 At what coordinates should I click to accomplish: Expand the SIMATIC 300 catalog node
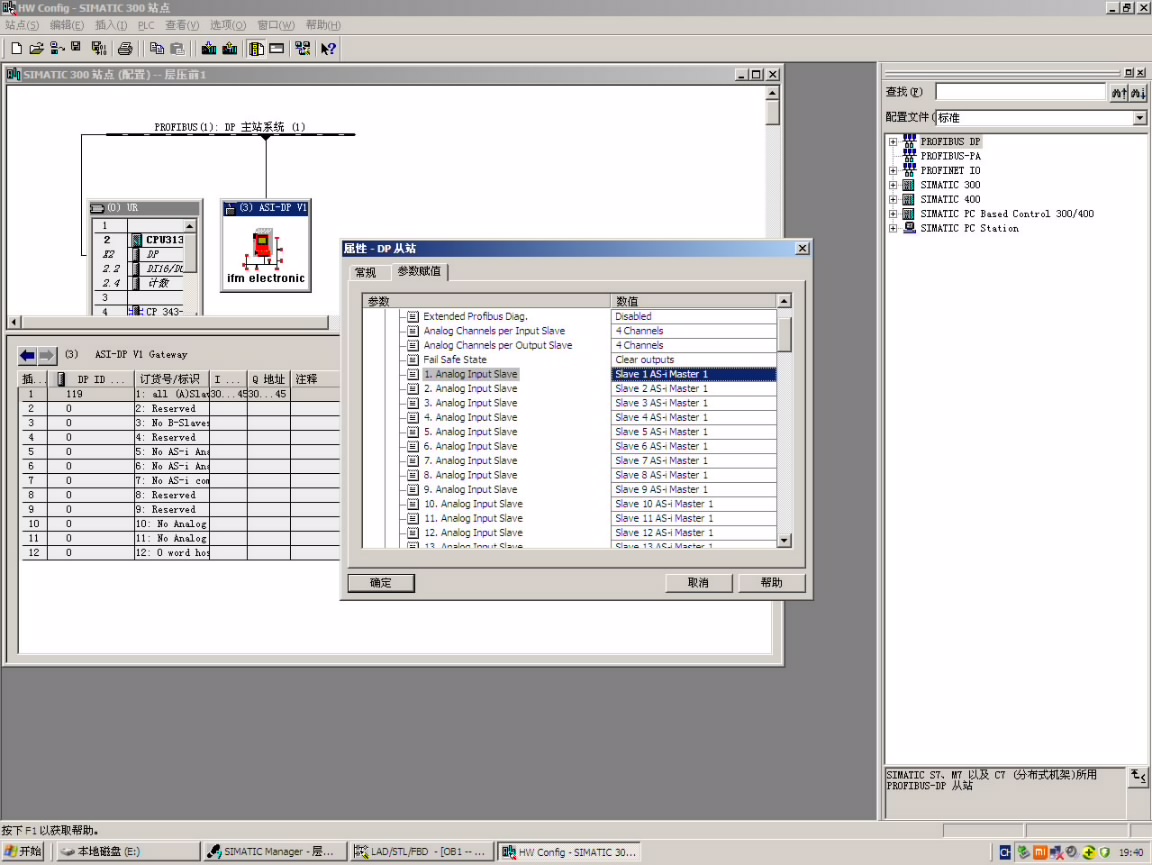click(x=893, y=185)
